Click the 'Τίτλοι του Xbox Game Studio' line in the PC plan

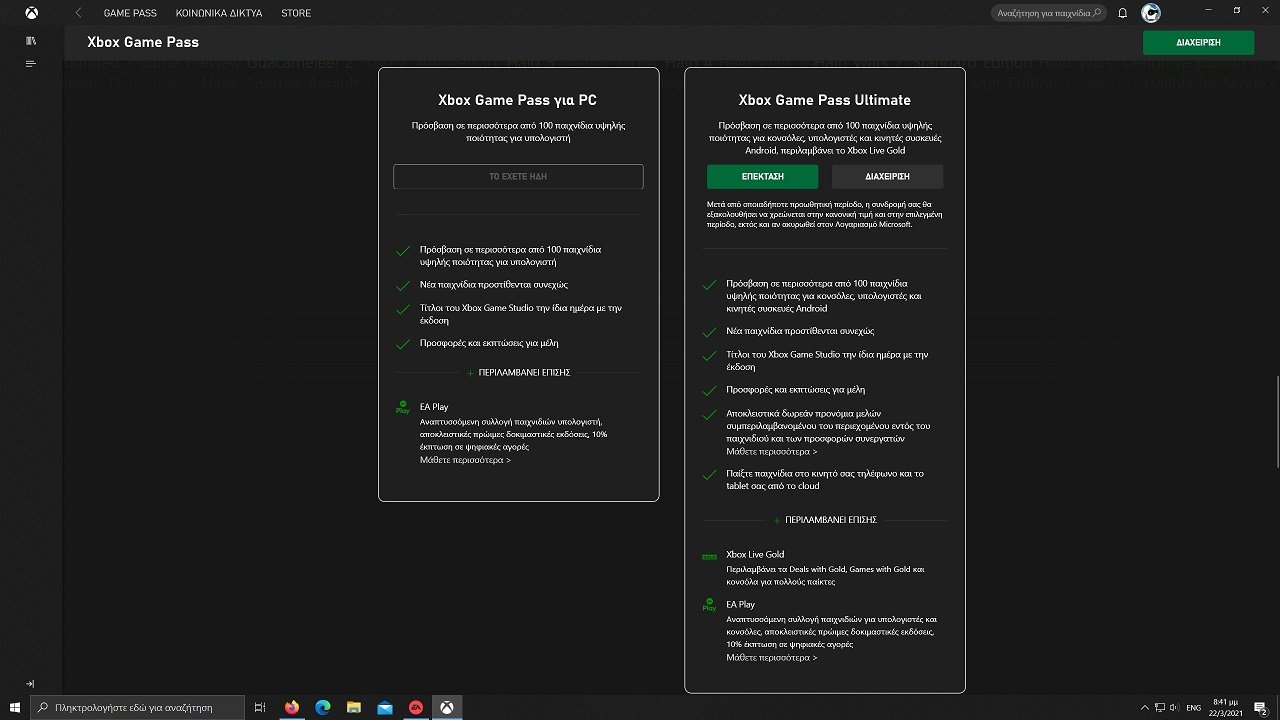pyautogui.click(x=521, y=314)
